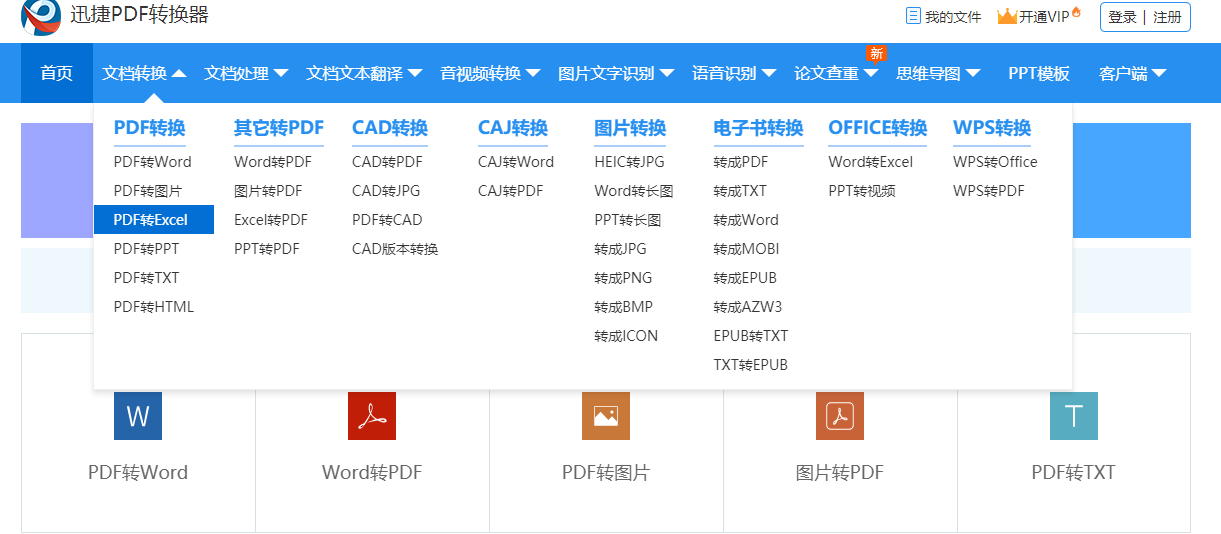Image resolution: width=1221 pixels, height=534 pixels.
Task: Choose CAD转JPG menu entry
Action: point(386,191)
